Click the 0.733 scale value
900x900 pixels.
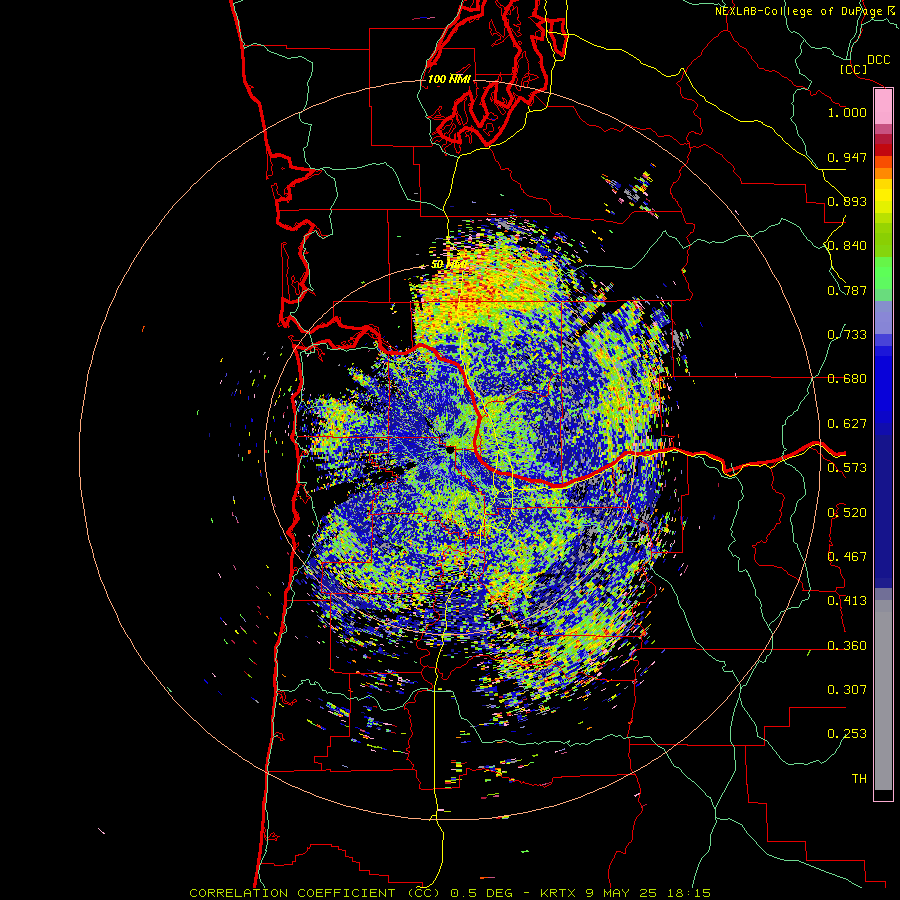pyautogui.click(x=847, y=335)
